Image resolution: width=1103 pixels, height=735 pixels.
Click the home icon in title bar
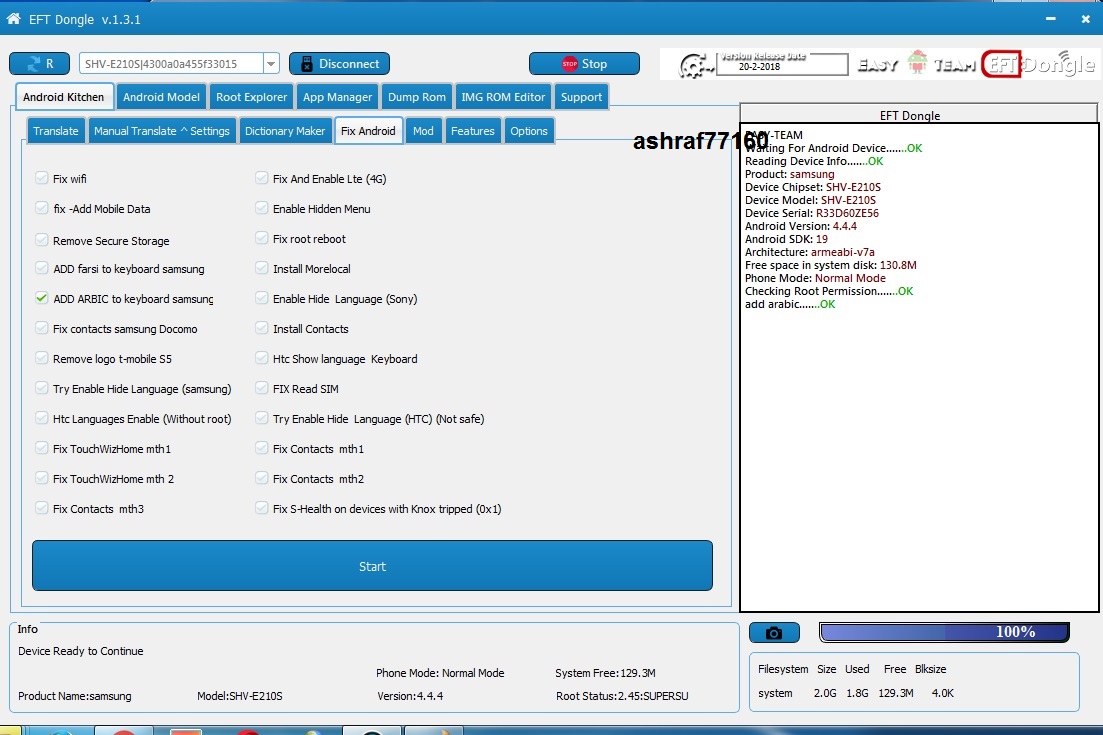click(13, 19)
